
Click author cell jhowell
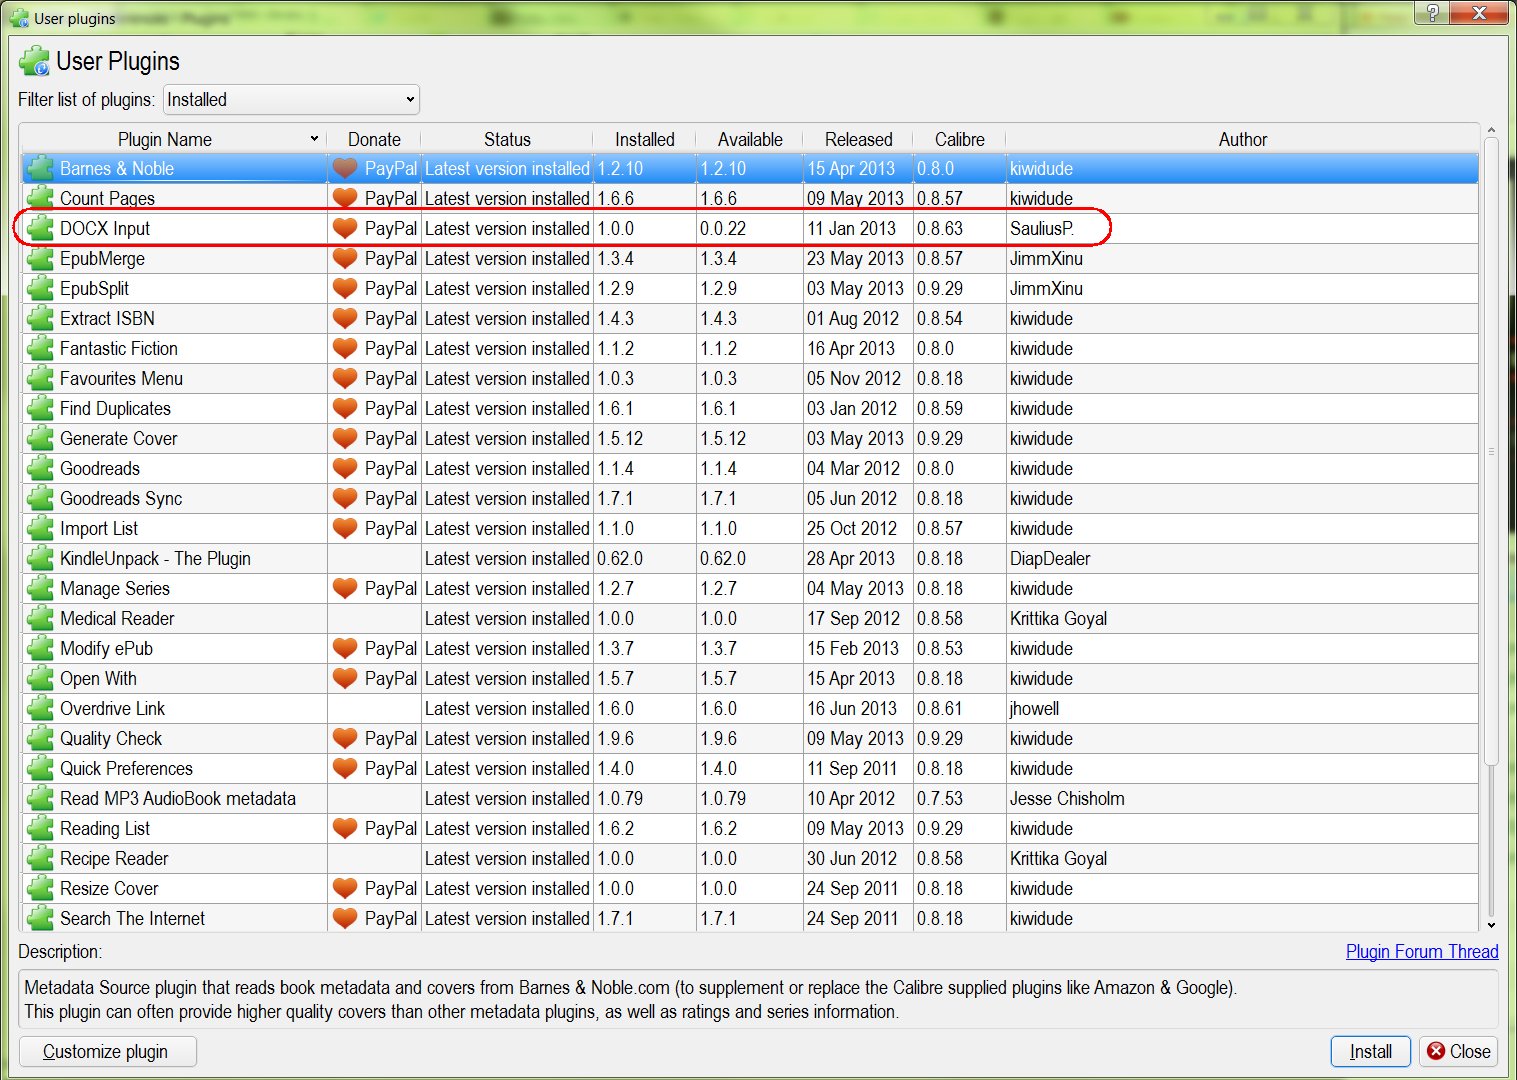pos(1034,708)
